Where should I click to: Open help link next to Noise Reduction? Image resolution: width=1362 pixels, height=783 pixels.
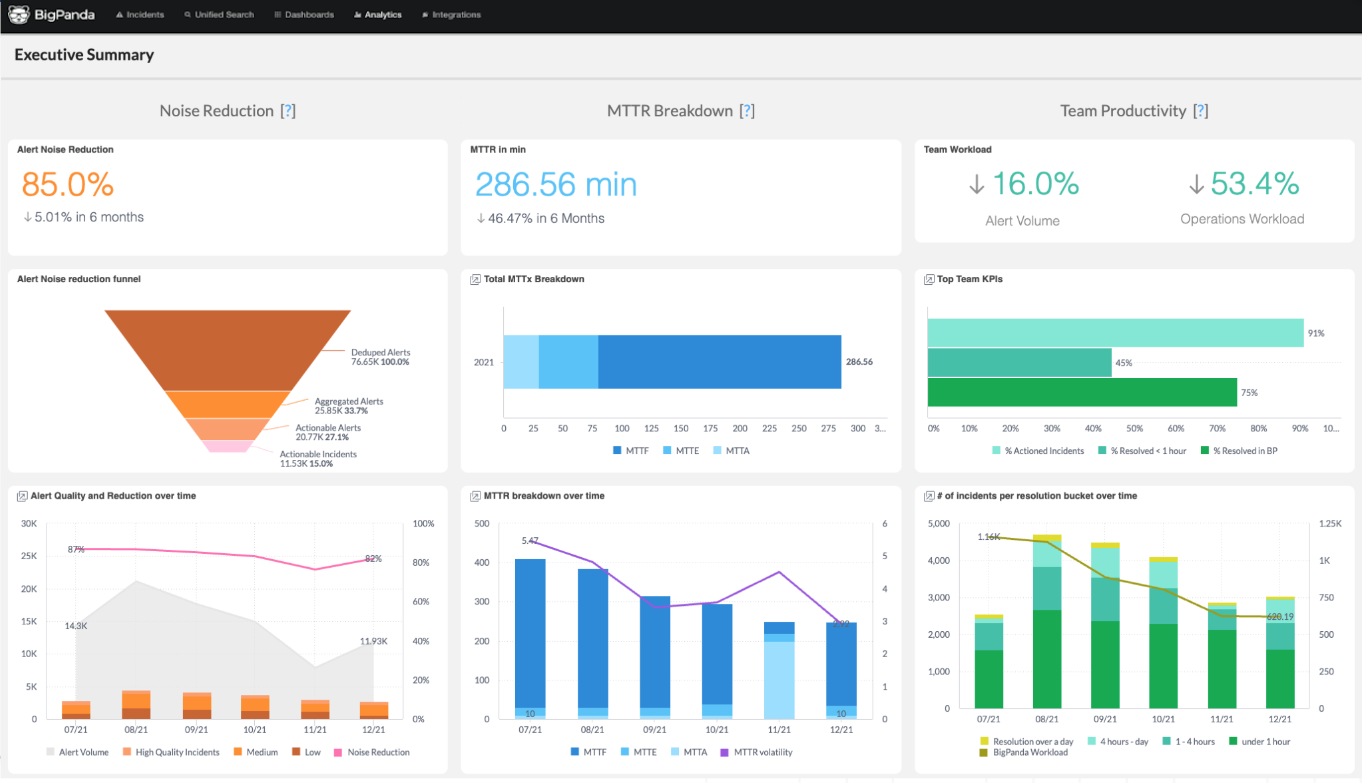tap(288, 111)
